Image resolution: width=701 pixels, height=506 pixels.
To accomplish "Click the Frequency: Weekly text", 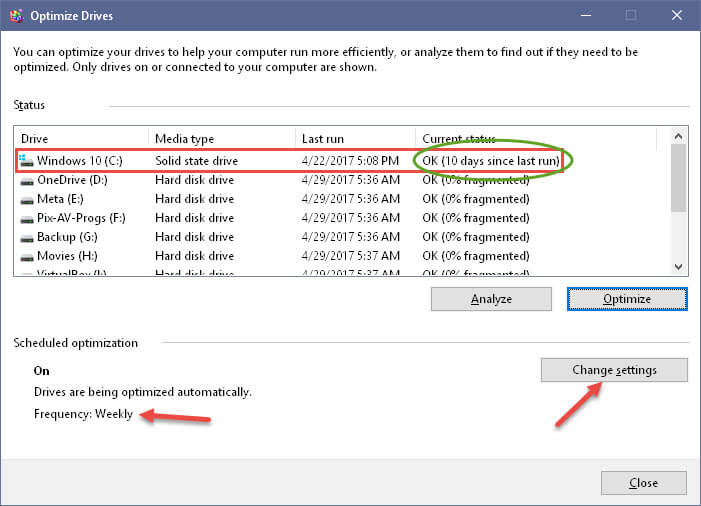I will (x=83, y=414).
